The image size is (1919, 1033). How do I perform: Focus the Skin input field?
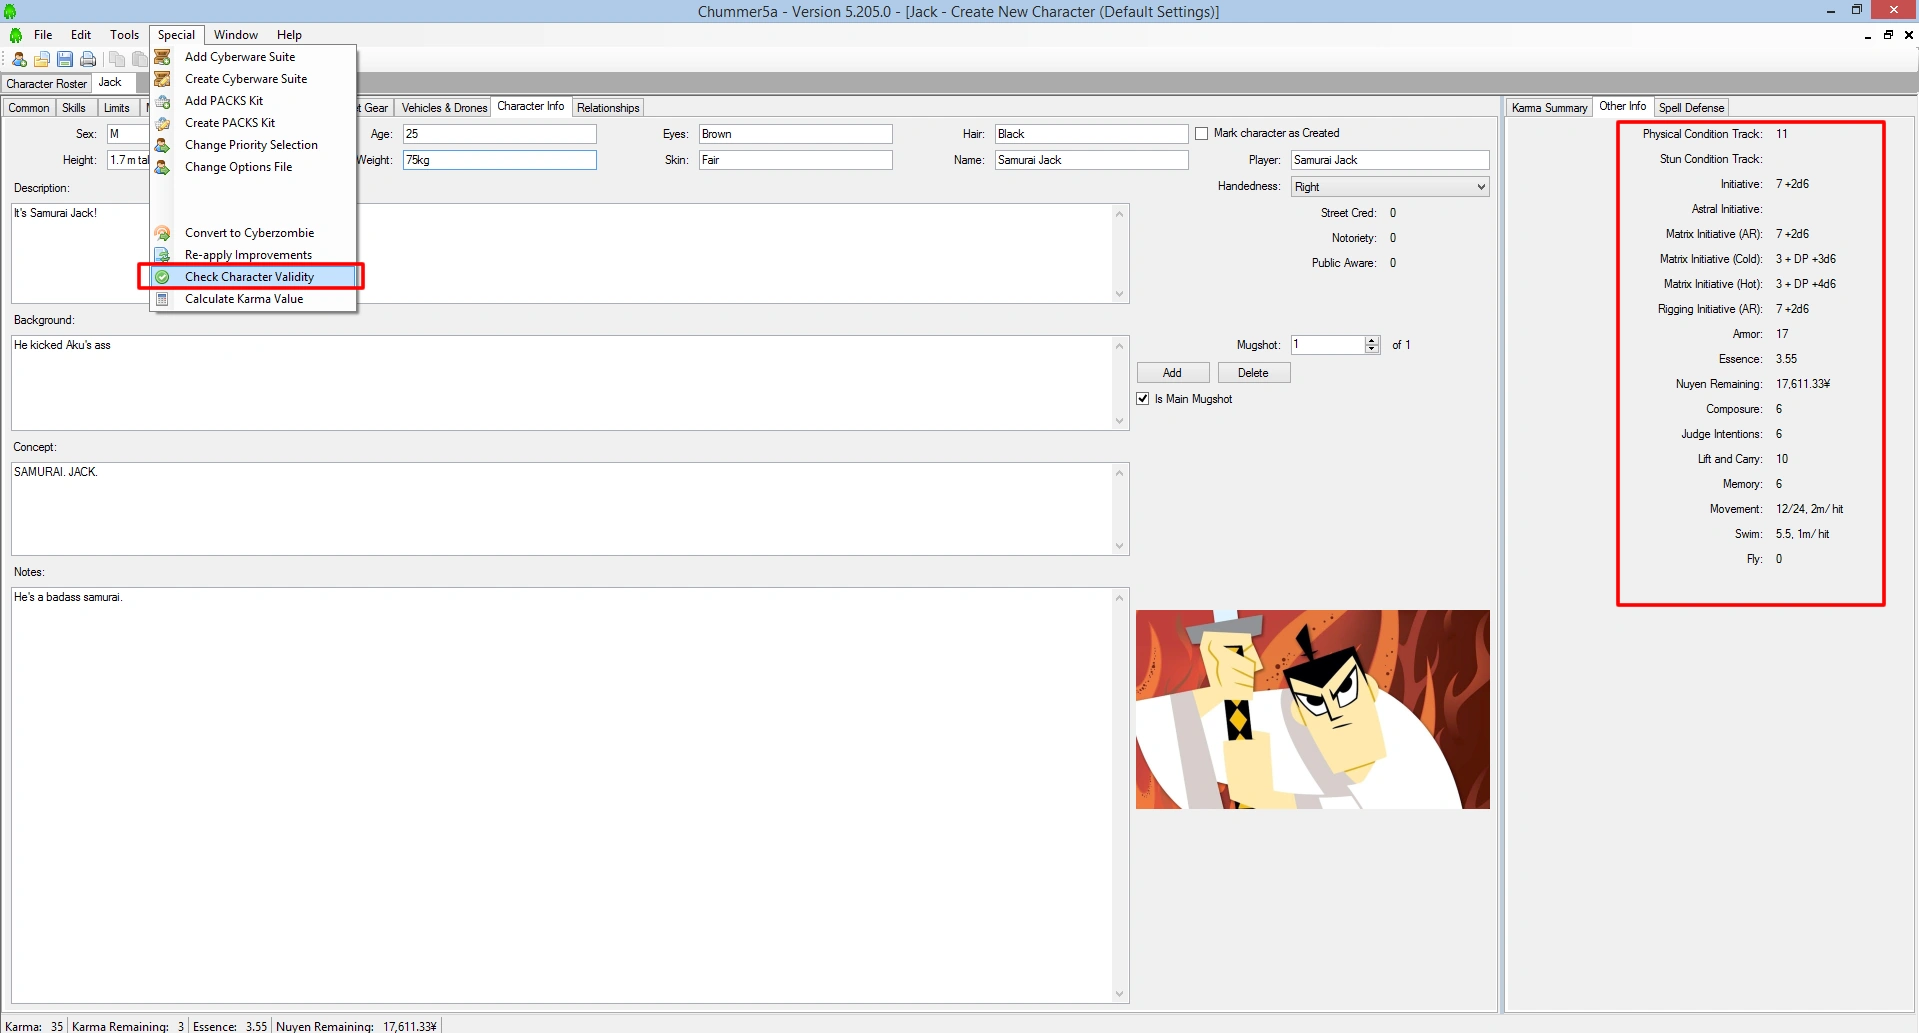(796, 160)
